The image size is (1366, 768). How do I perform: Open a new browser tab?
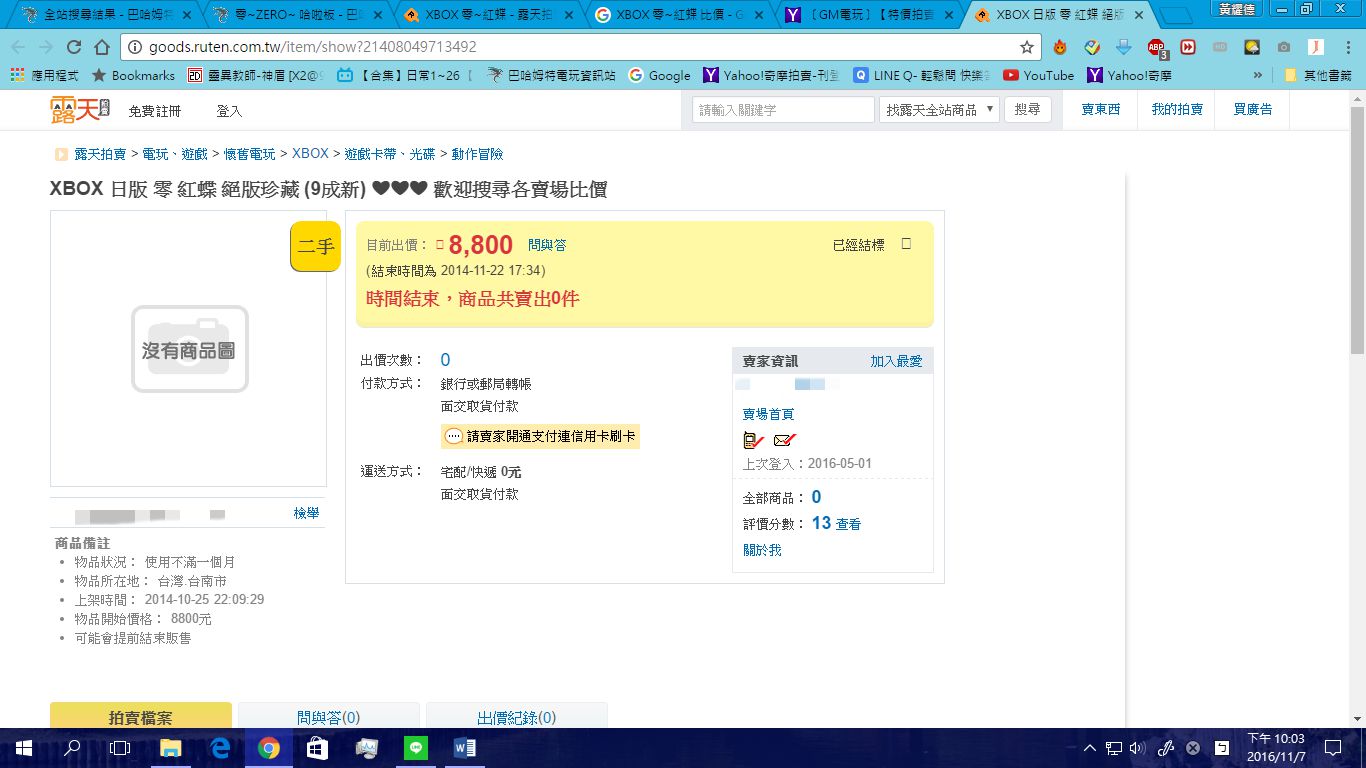tap(1177, 16)
